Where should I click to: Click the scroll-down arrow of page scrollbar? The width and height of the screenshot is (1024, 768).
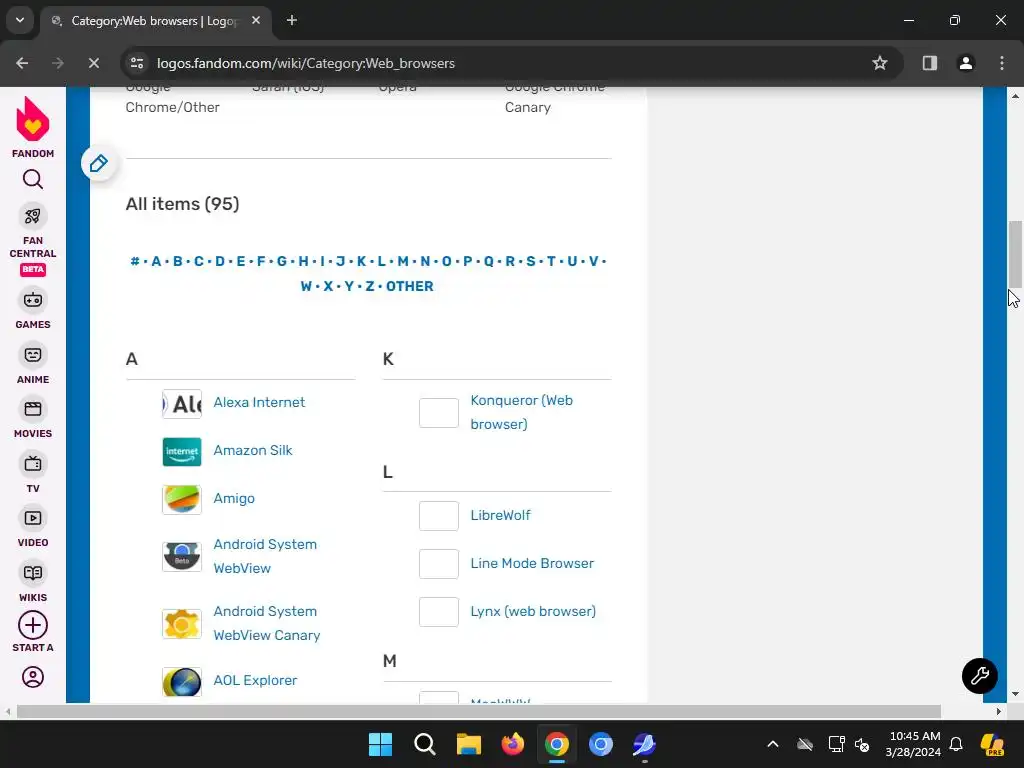pos(1015,694)
